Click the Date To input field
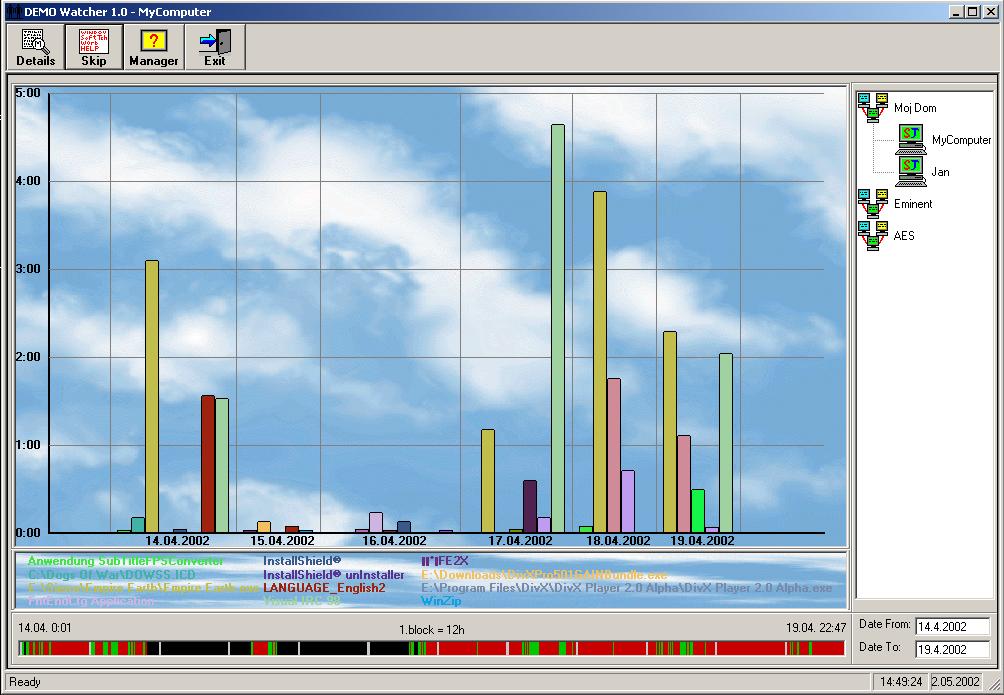The height and width of the screenshot is (695, 1004). pos(951,649)
